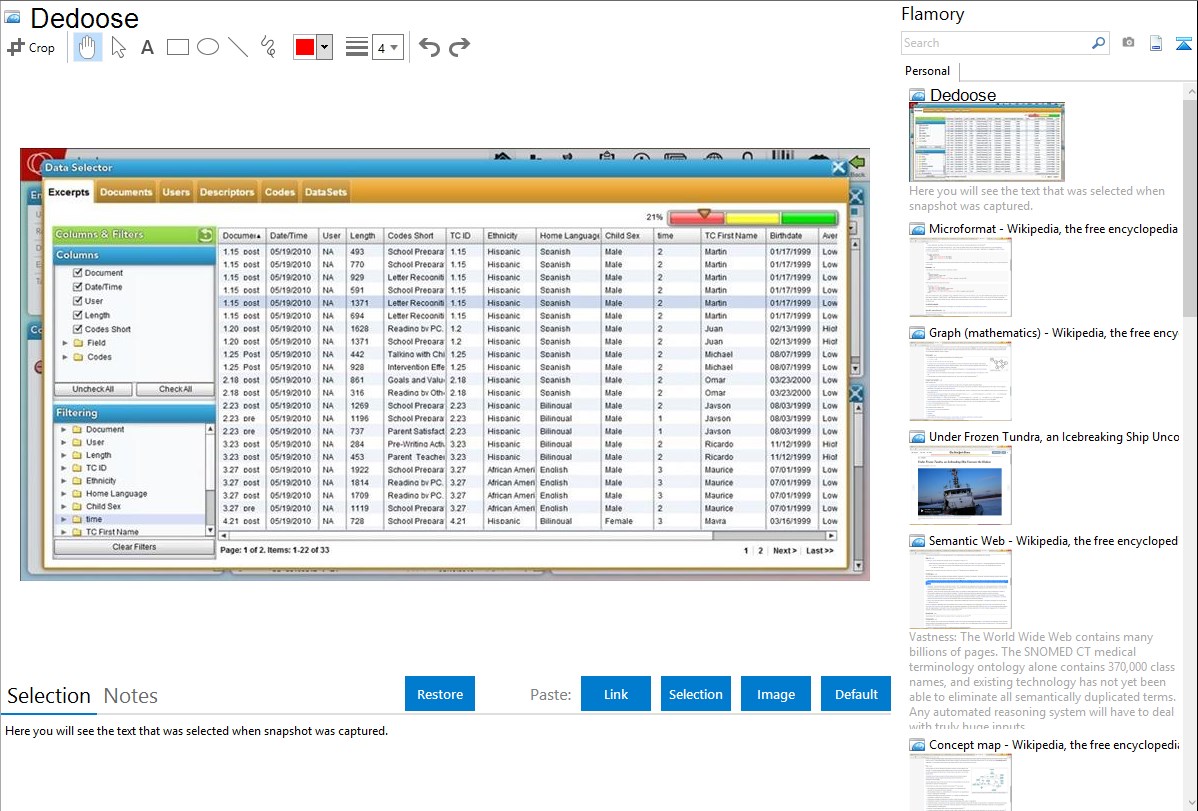The width and height of the screenshot is (1198, 811).
Task: Choose the freehand draw tool
Action: 268,47
